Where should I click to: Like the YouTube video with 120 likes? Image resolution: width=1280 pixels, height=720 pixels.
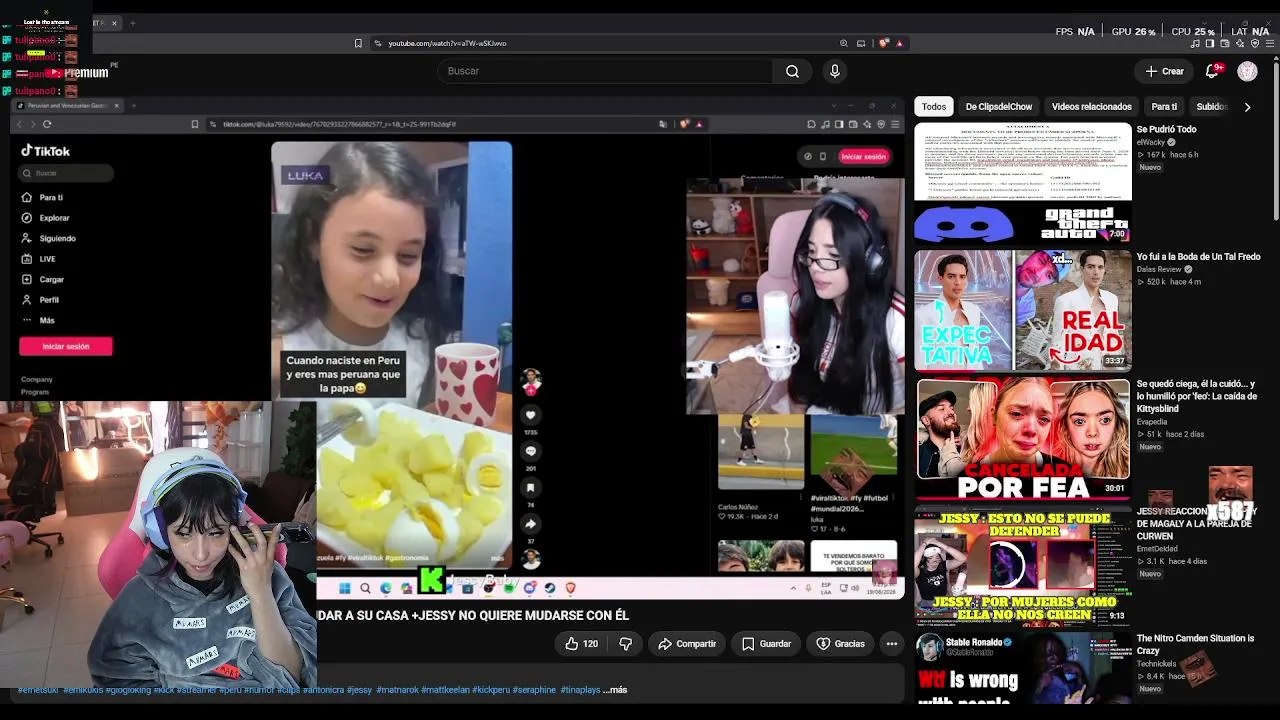[x=581, y=644]
